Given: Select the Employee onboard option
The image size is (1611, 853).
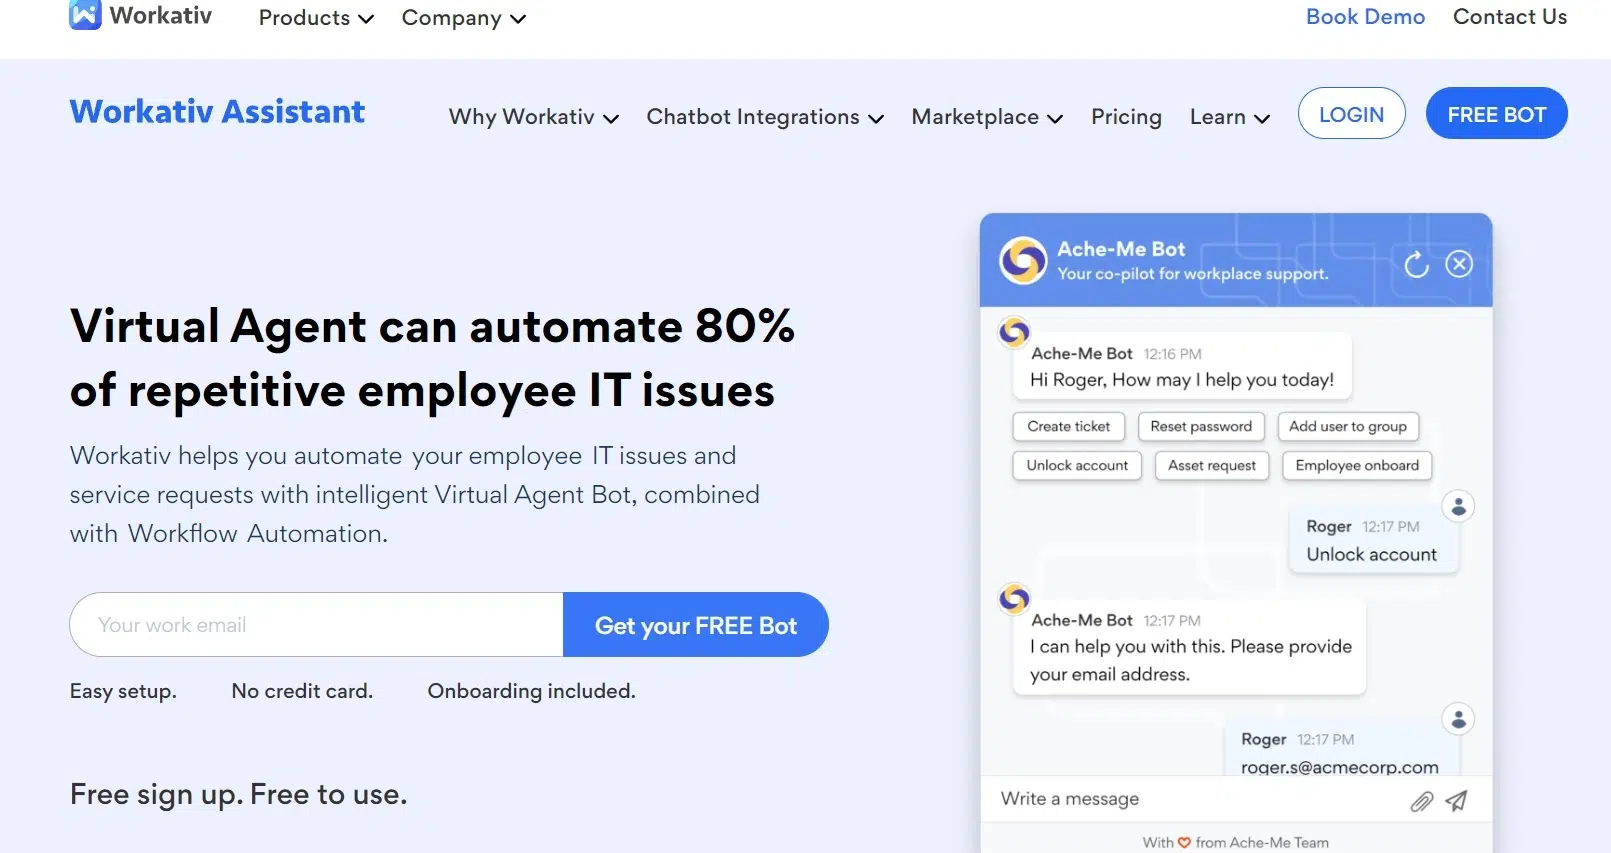Looking at the screenshot, I should 1357,466.
